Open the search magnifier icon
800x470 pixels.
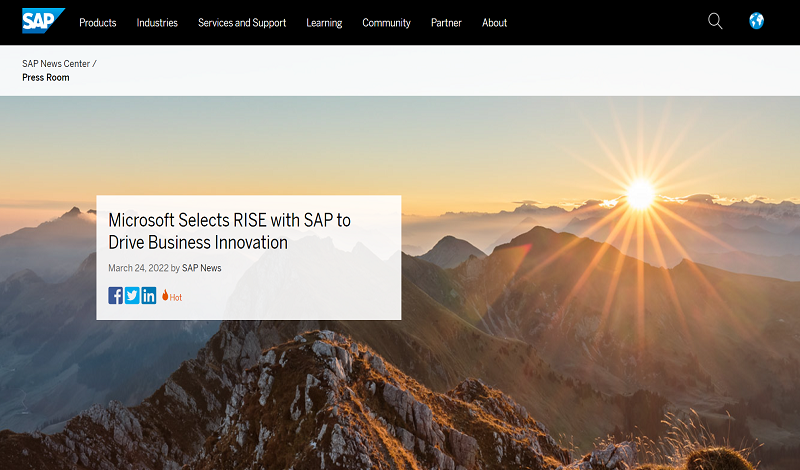click(x=715, y=21)
